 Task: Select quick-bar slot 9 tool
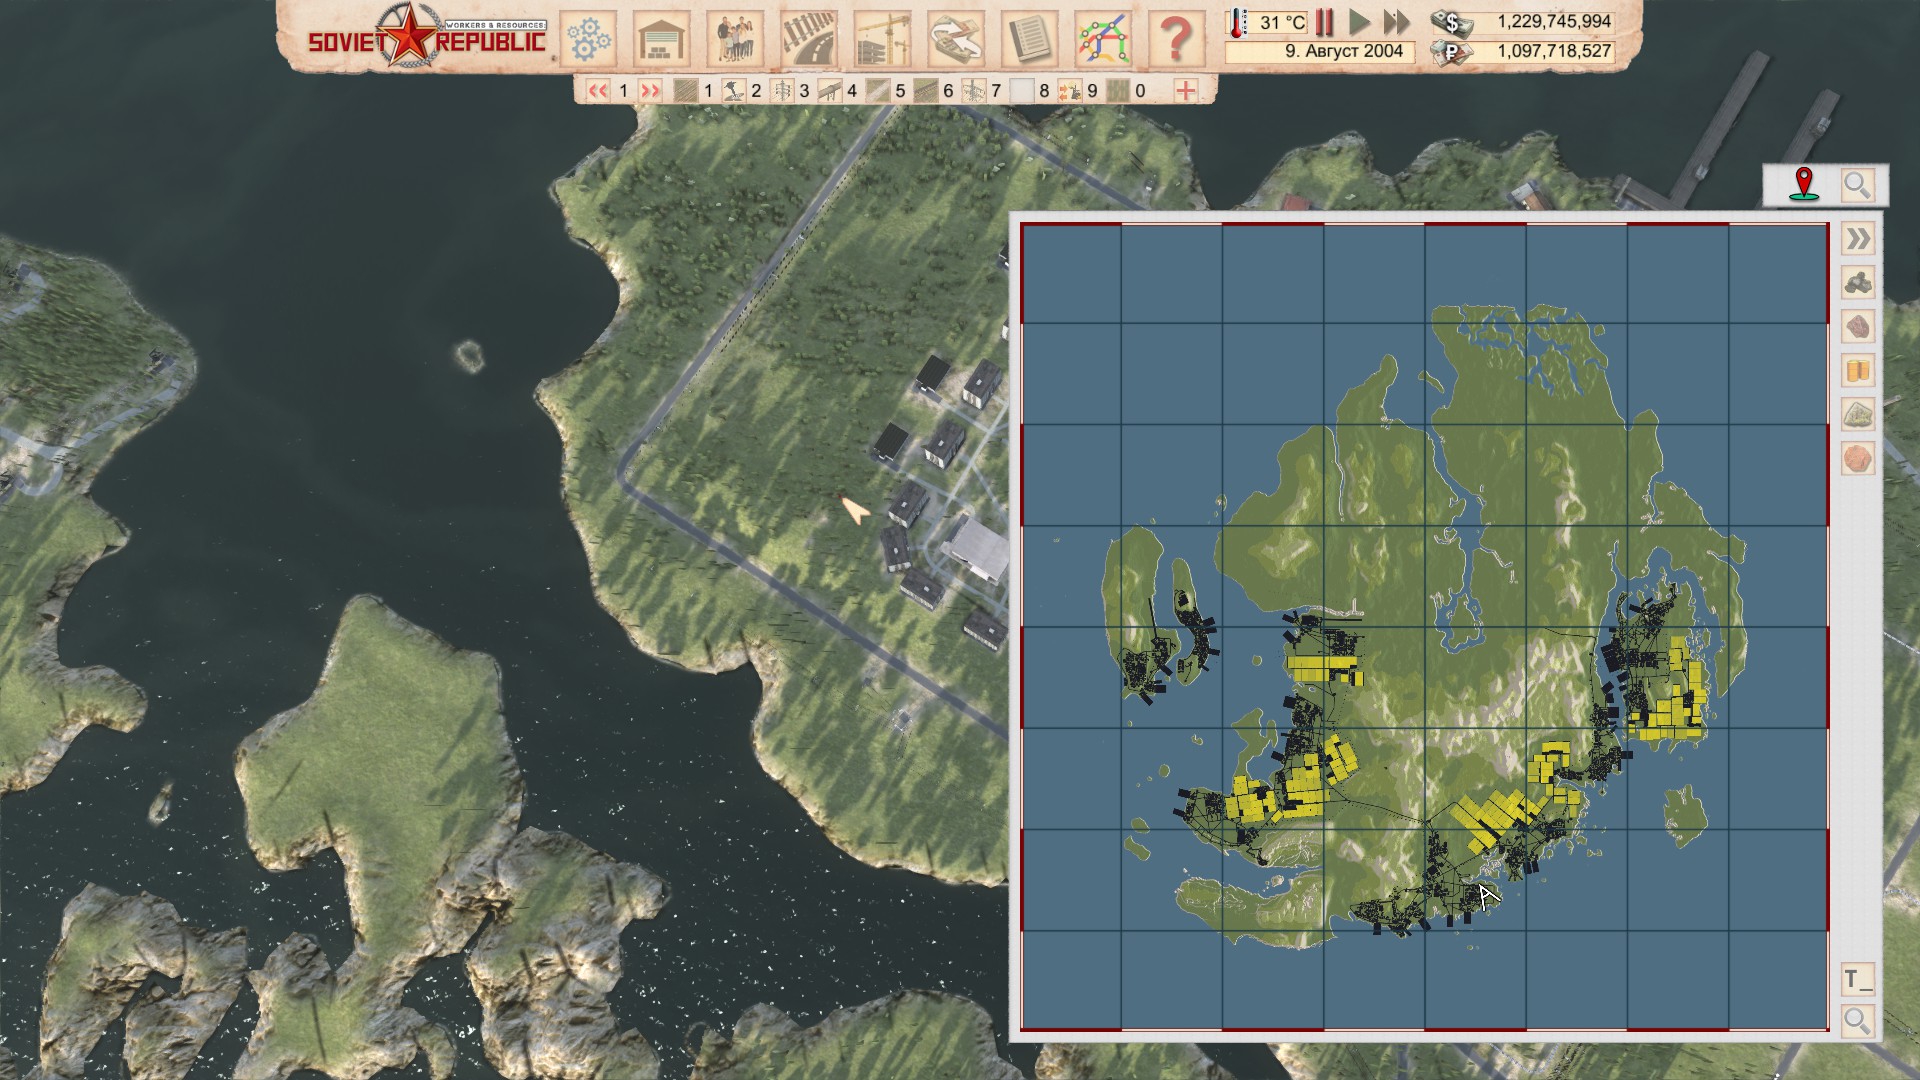tap(1069, 91)
